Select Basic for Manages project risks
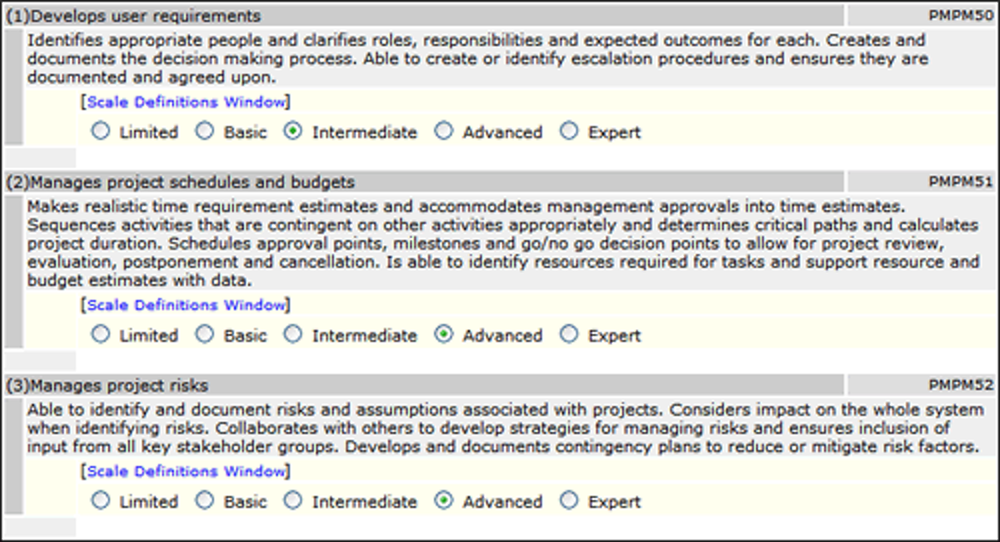The height and width of the screenshot is (542, 1000). [205, 501]
